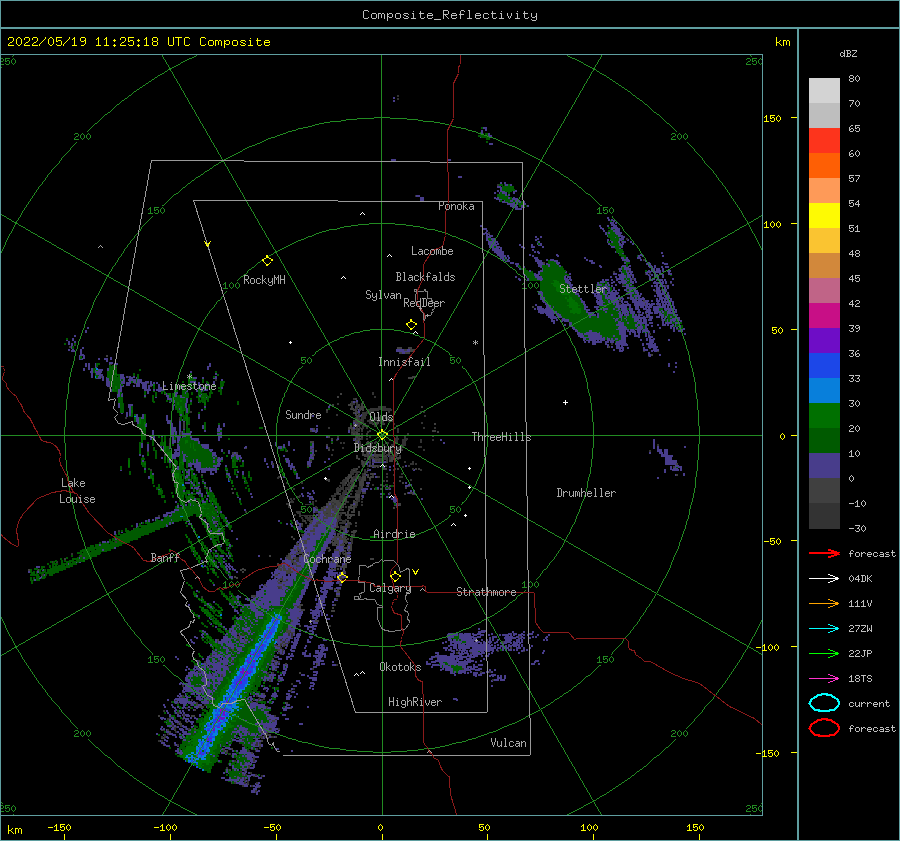
Task: Click the Okotoks town label
Action: point(400,667)
